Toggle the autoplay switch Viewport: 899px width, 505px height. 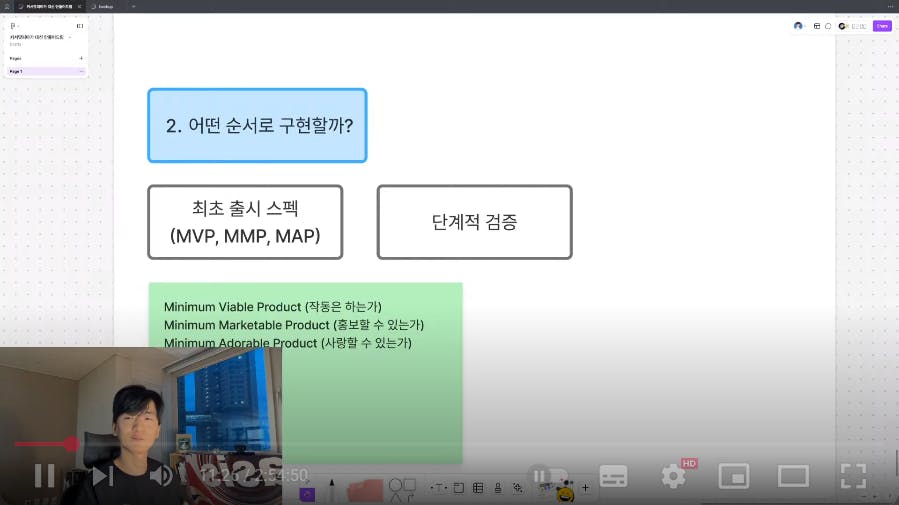point(548,476)
